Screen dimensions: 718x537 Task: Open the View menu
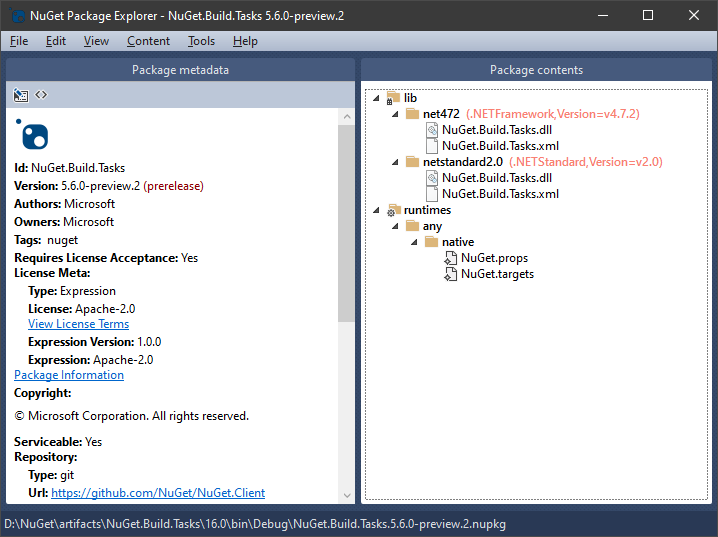click(96, 41)
